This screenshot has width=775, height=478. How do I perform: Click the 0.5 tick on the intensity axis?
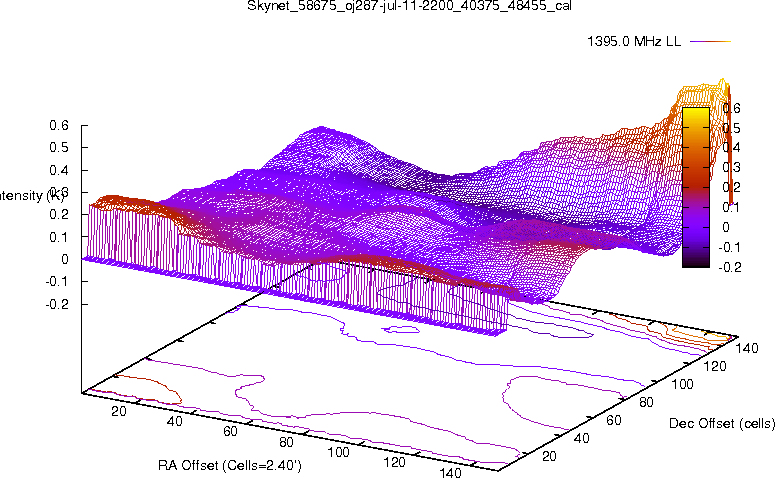[x=59, y=147]
